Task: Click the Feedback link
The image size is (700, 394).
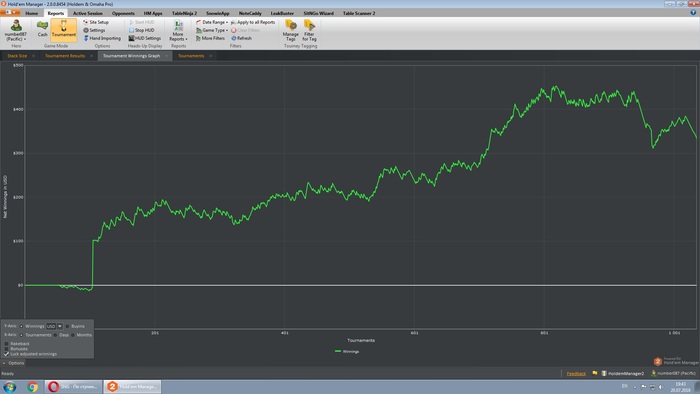Action: [x=576, y=373]
